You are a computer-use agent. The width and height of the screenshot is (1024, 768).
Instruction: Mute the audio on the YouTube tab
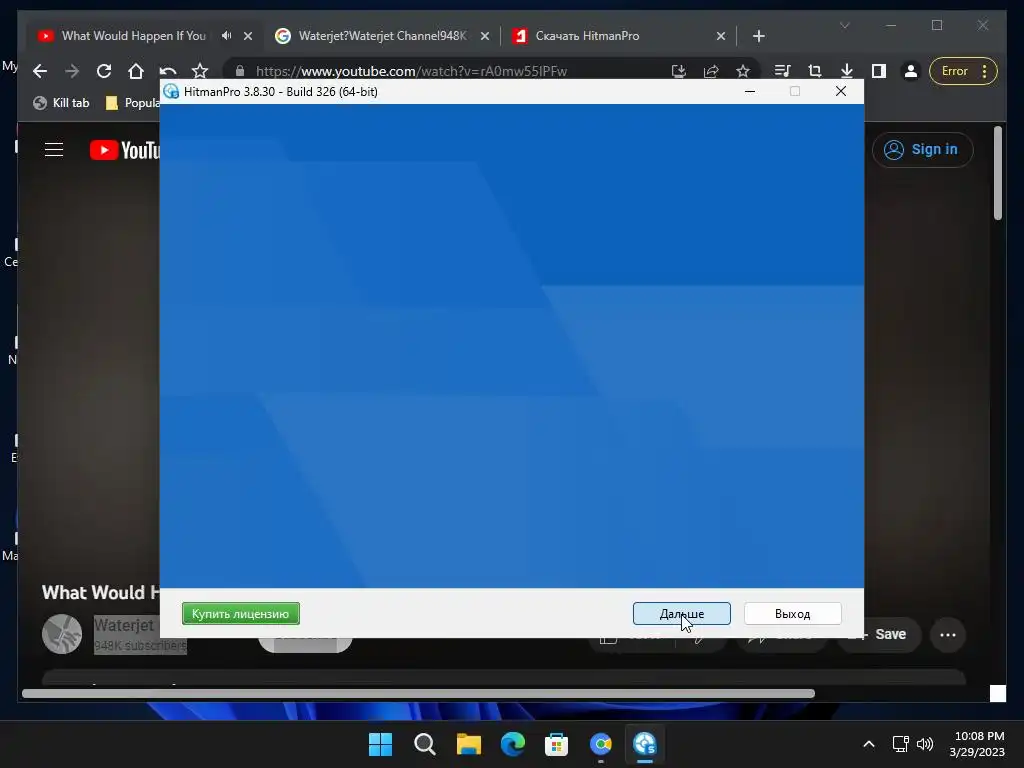pos(226,36)
